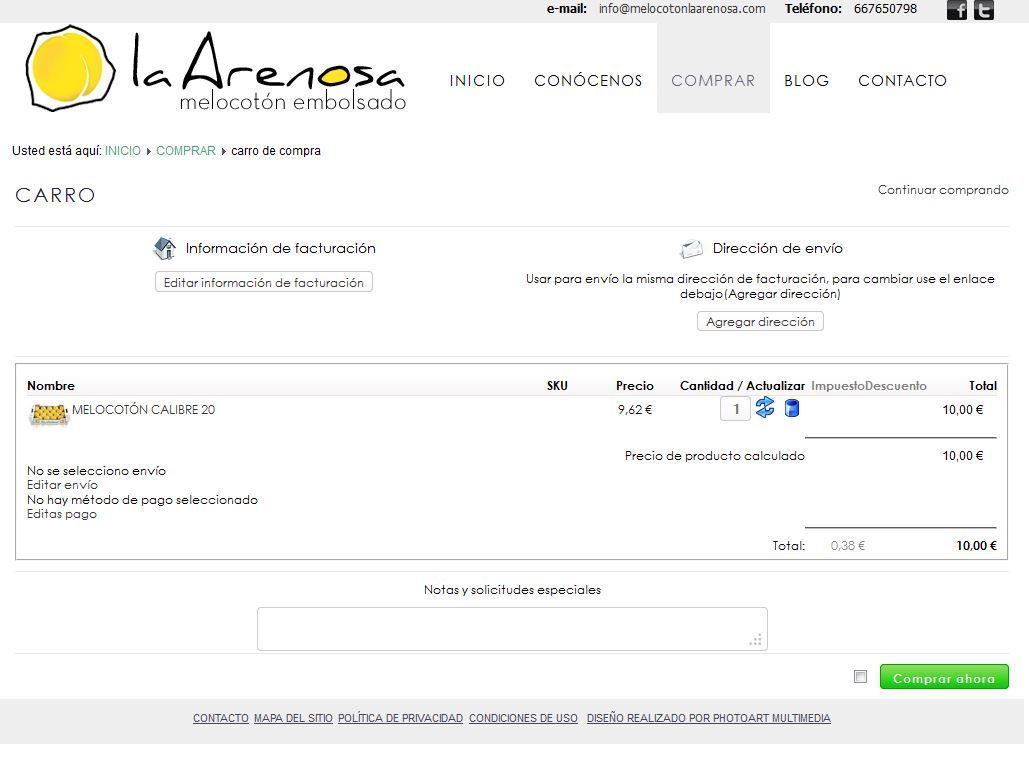Open footer MAPA DEL SITIO link

[x=293, y=718]
